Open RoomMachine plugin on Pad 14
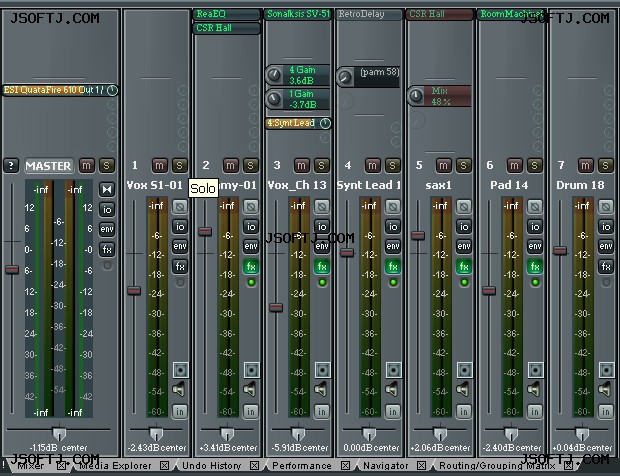Image resolution: width=620 pixels, height=476 pixels. tap(511, 14)
